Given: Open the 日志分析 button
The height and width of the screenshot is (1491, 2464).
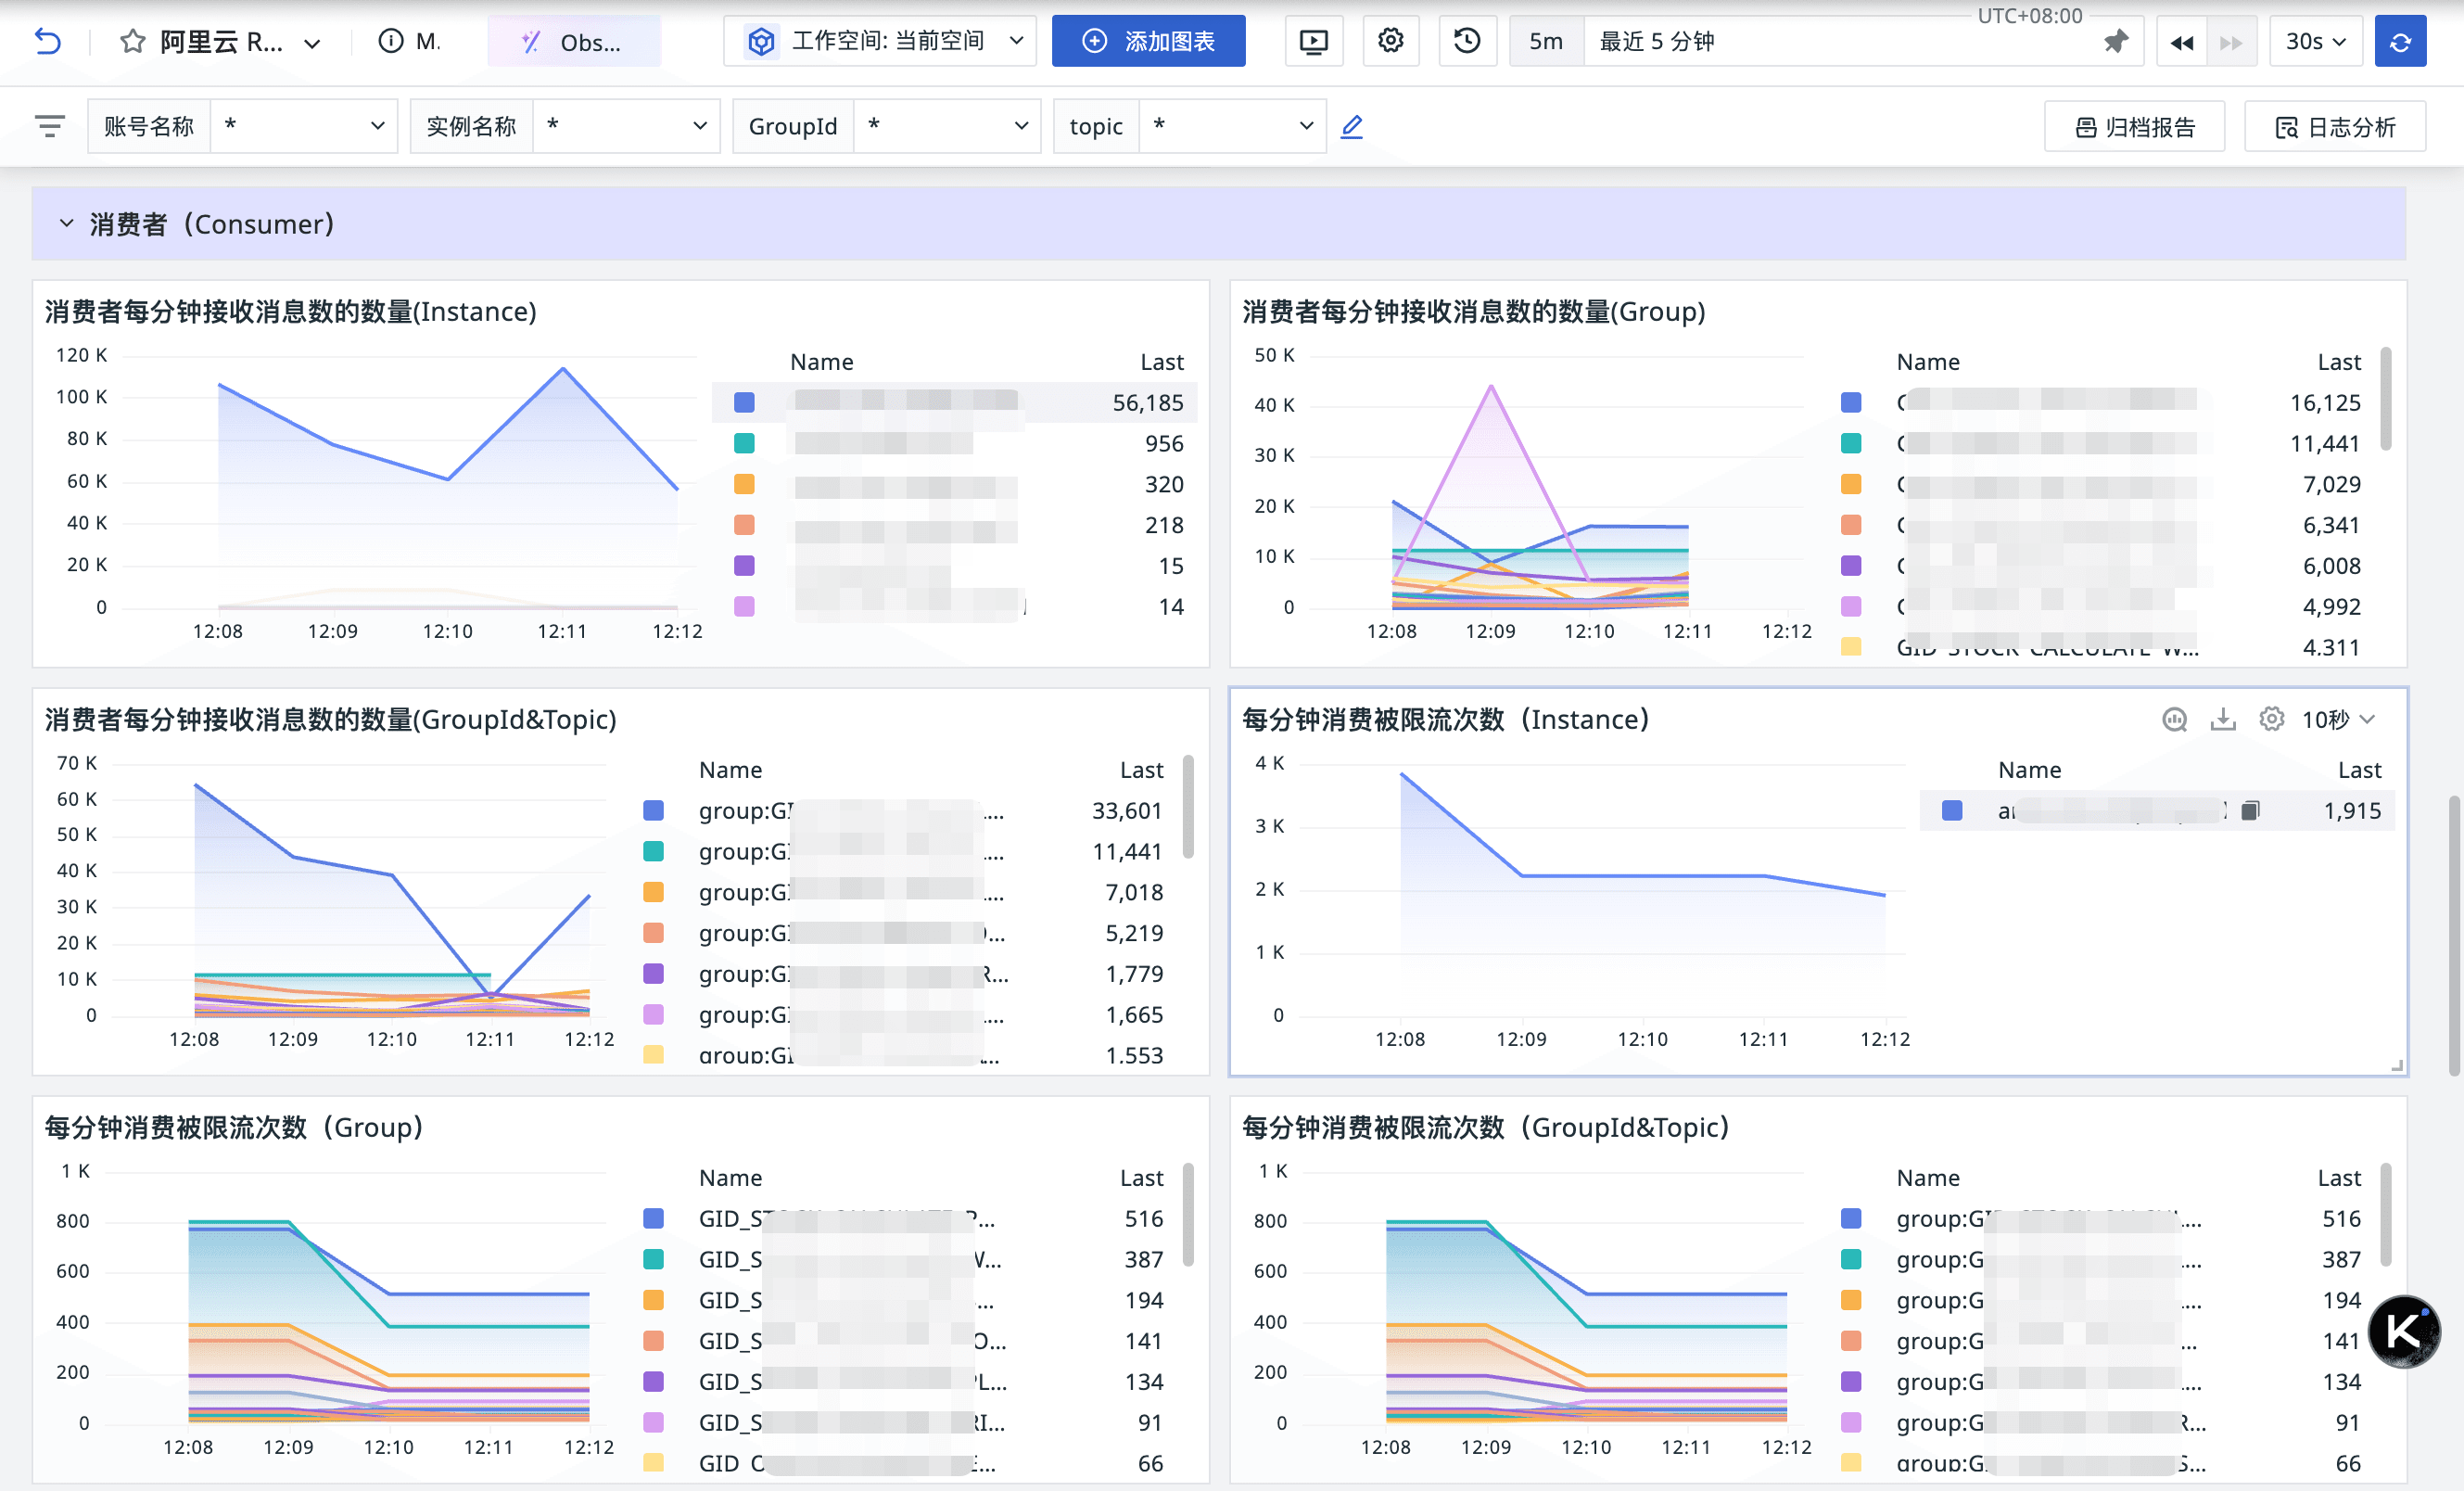Looking at the screenshot, I should (x=2335, y=126).
